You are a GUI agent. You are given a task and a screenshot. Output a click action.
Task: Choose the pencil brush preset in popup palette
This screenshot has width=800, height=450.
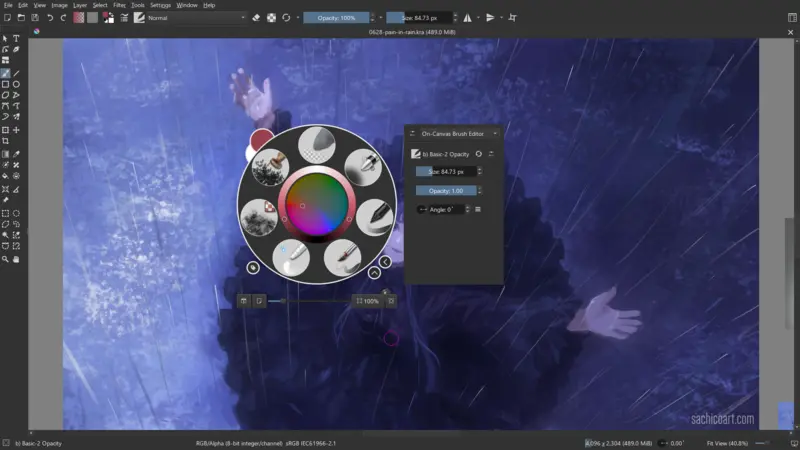[374, 217]
